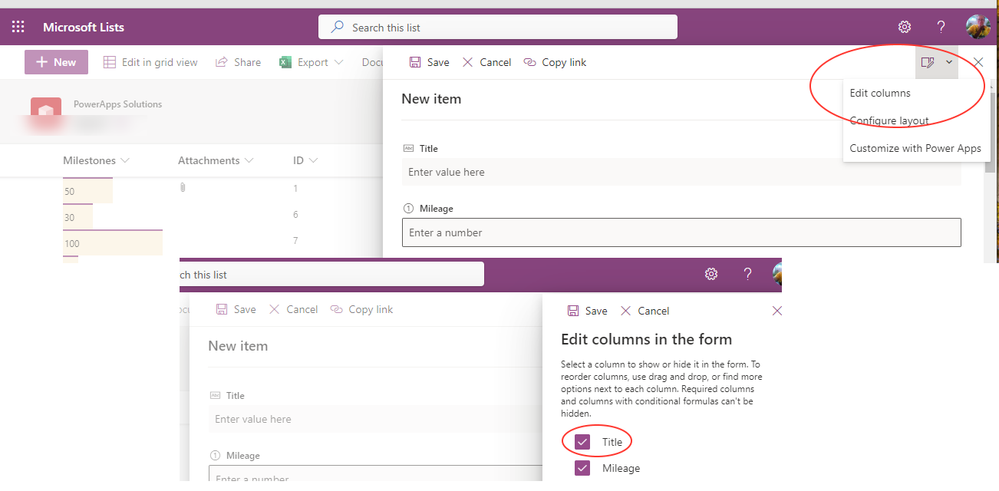Click the search box in lower screenshot
The height and width of the screenshot is (491, 999).
(x=331, y=274)
